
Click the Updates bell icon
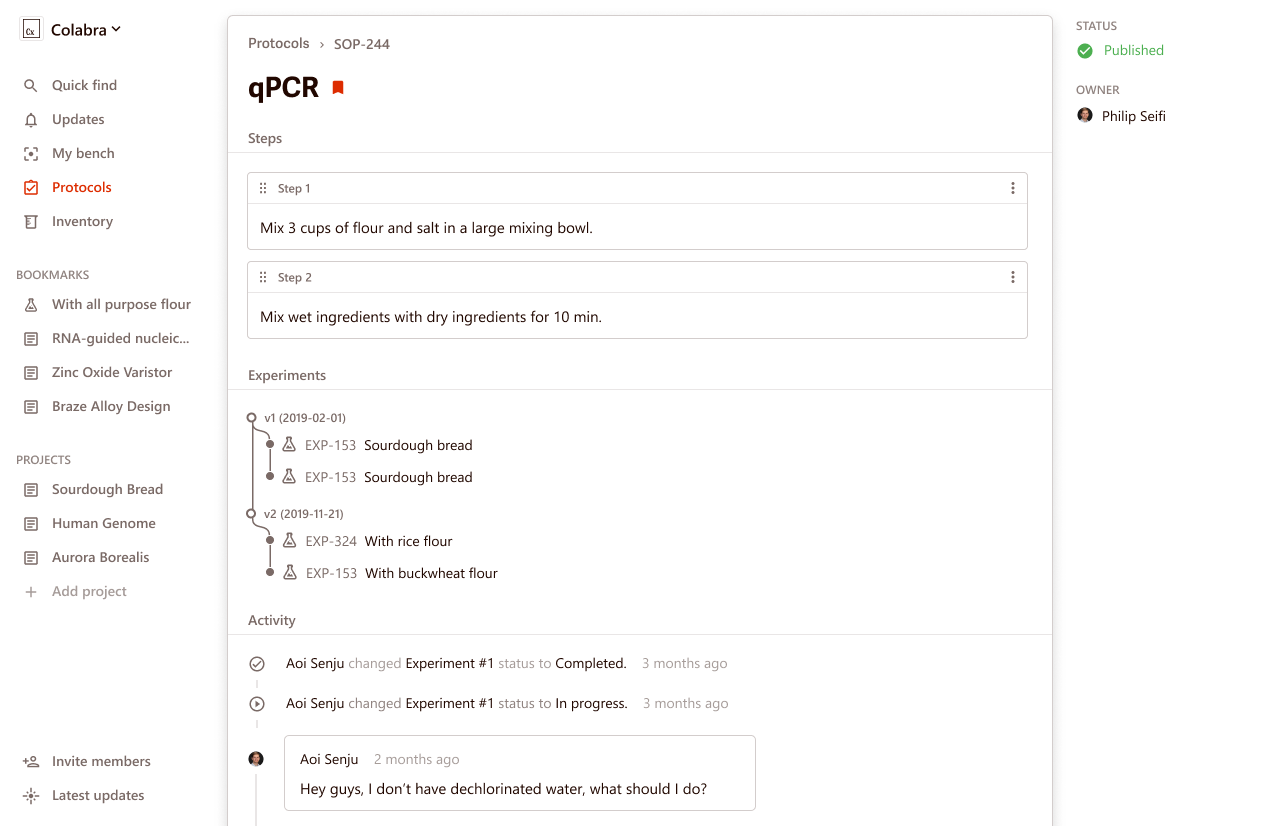pos(31,120)
